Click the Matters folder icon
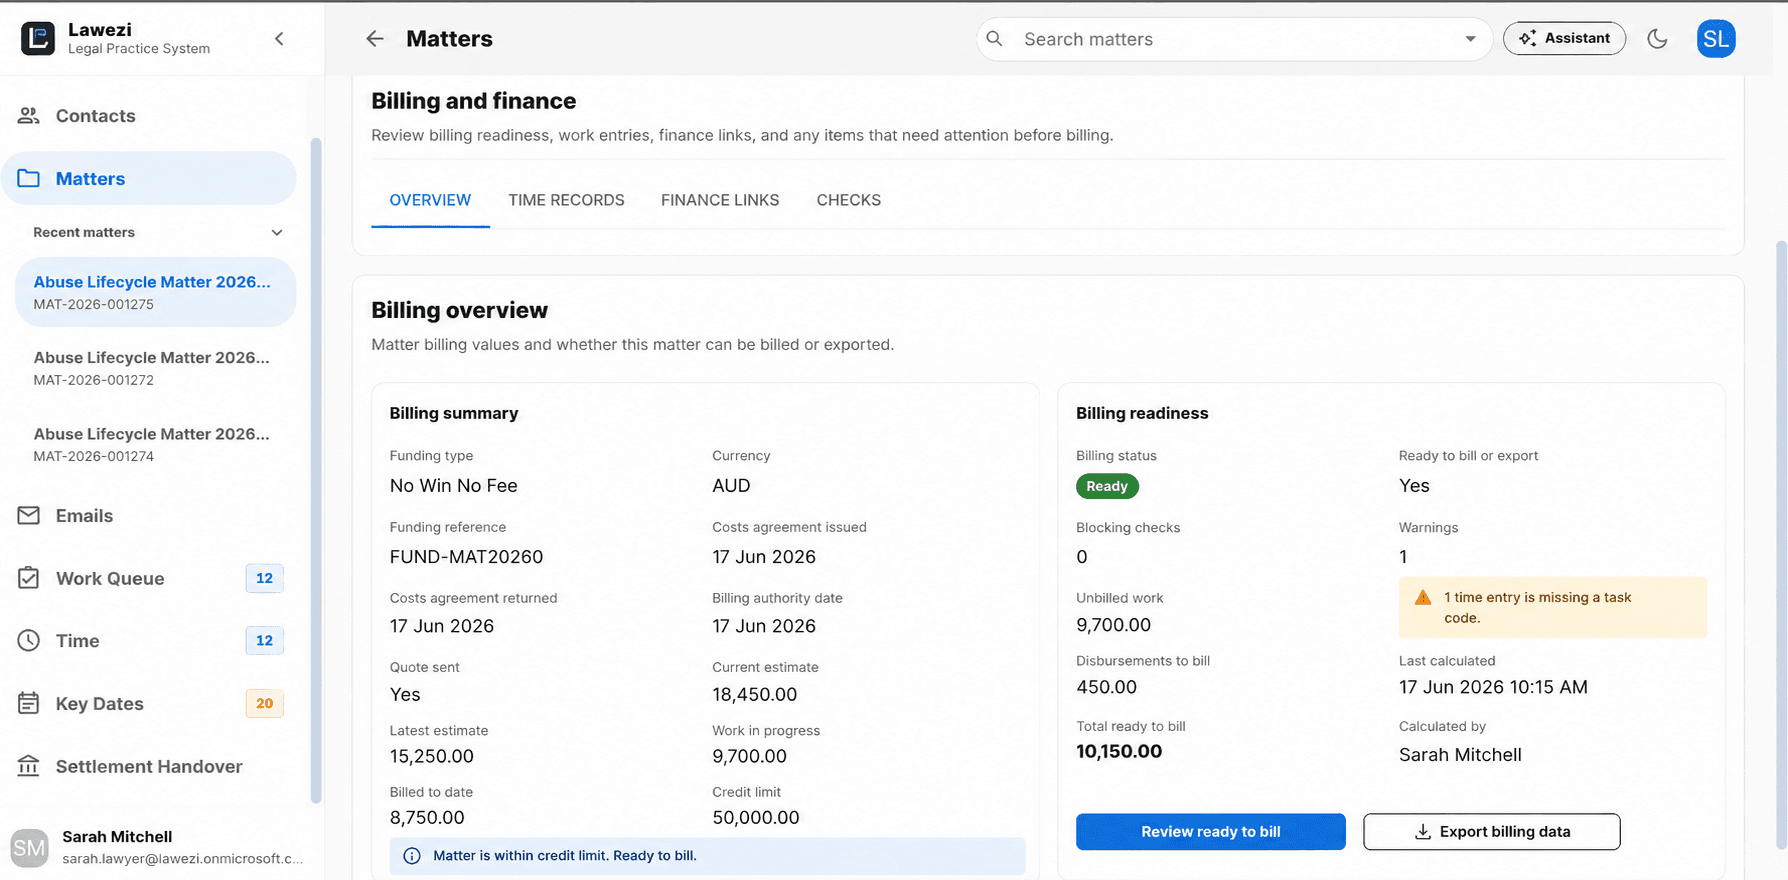The height and width of the screenshot is (880, 1788). pos(29,179)
